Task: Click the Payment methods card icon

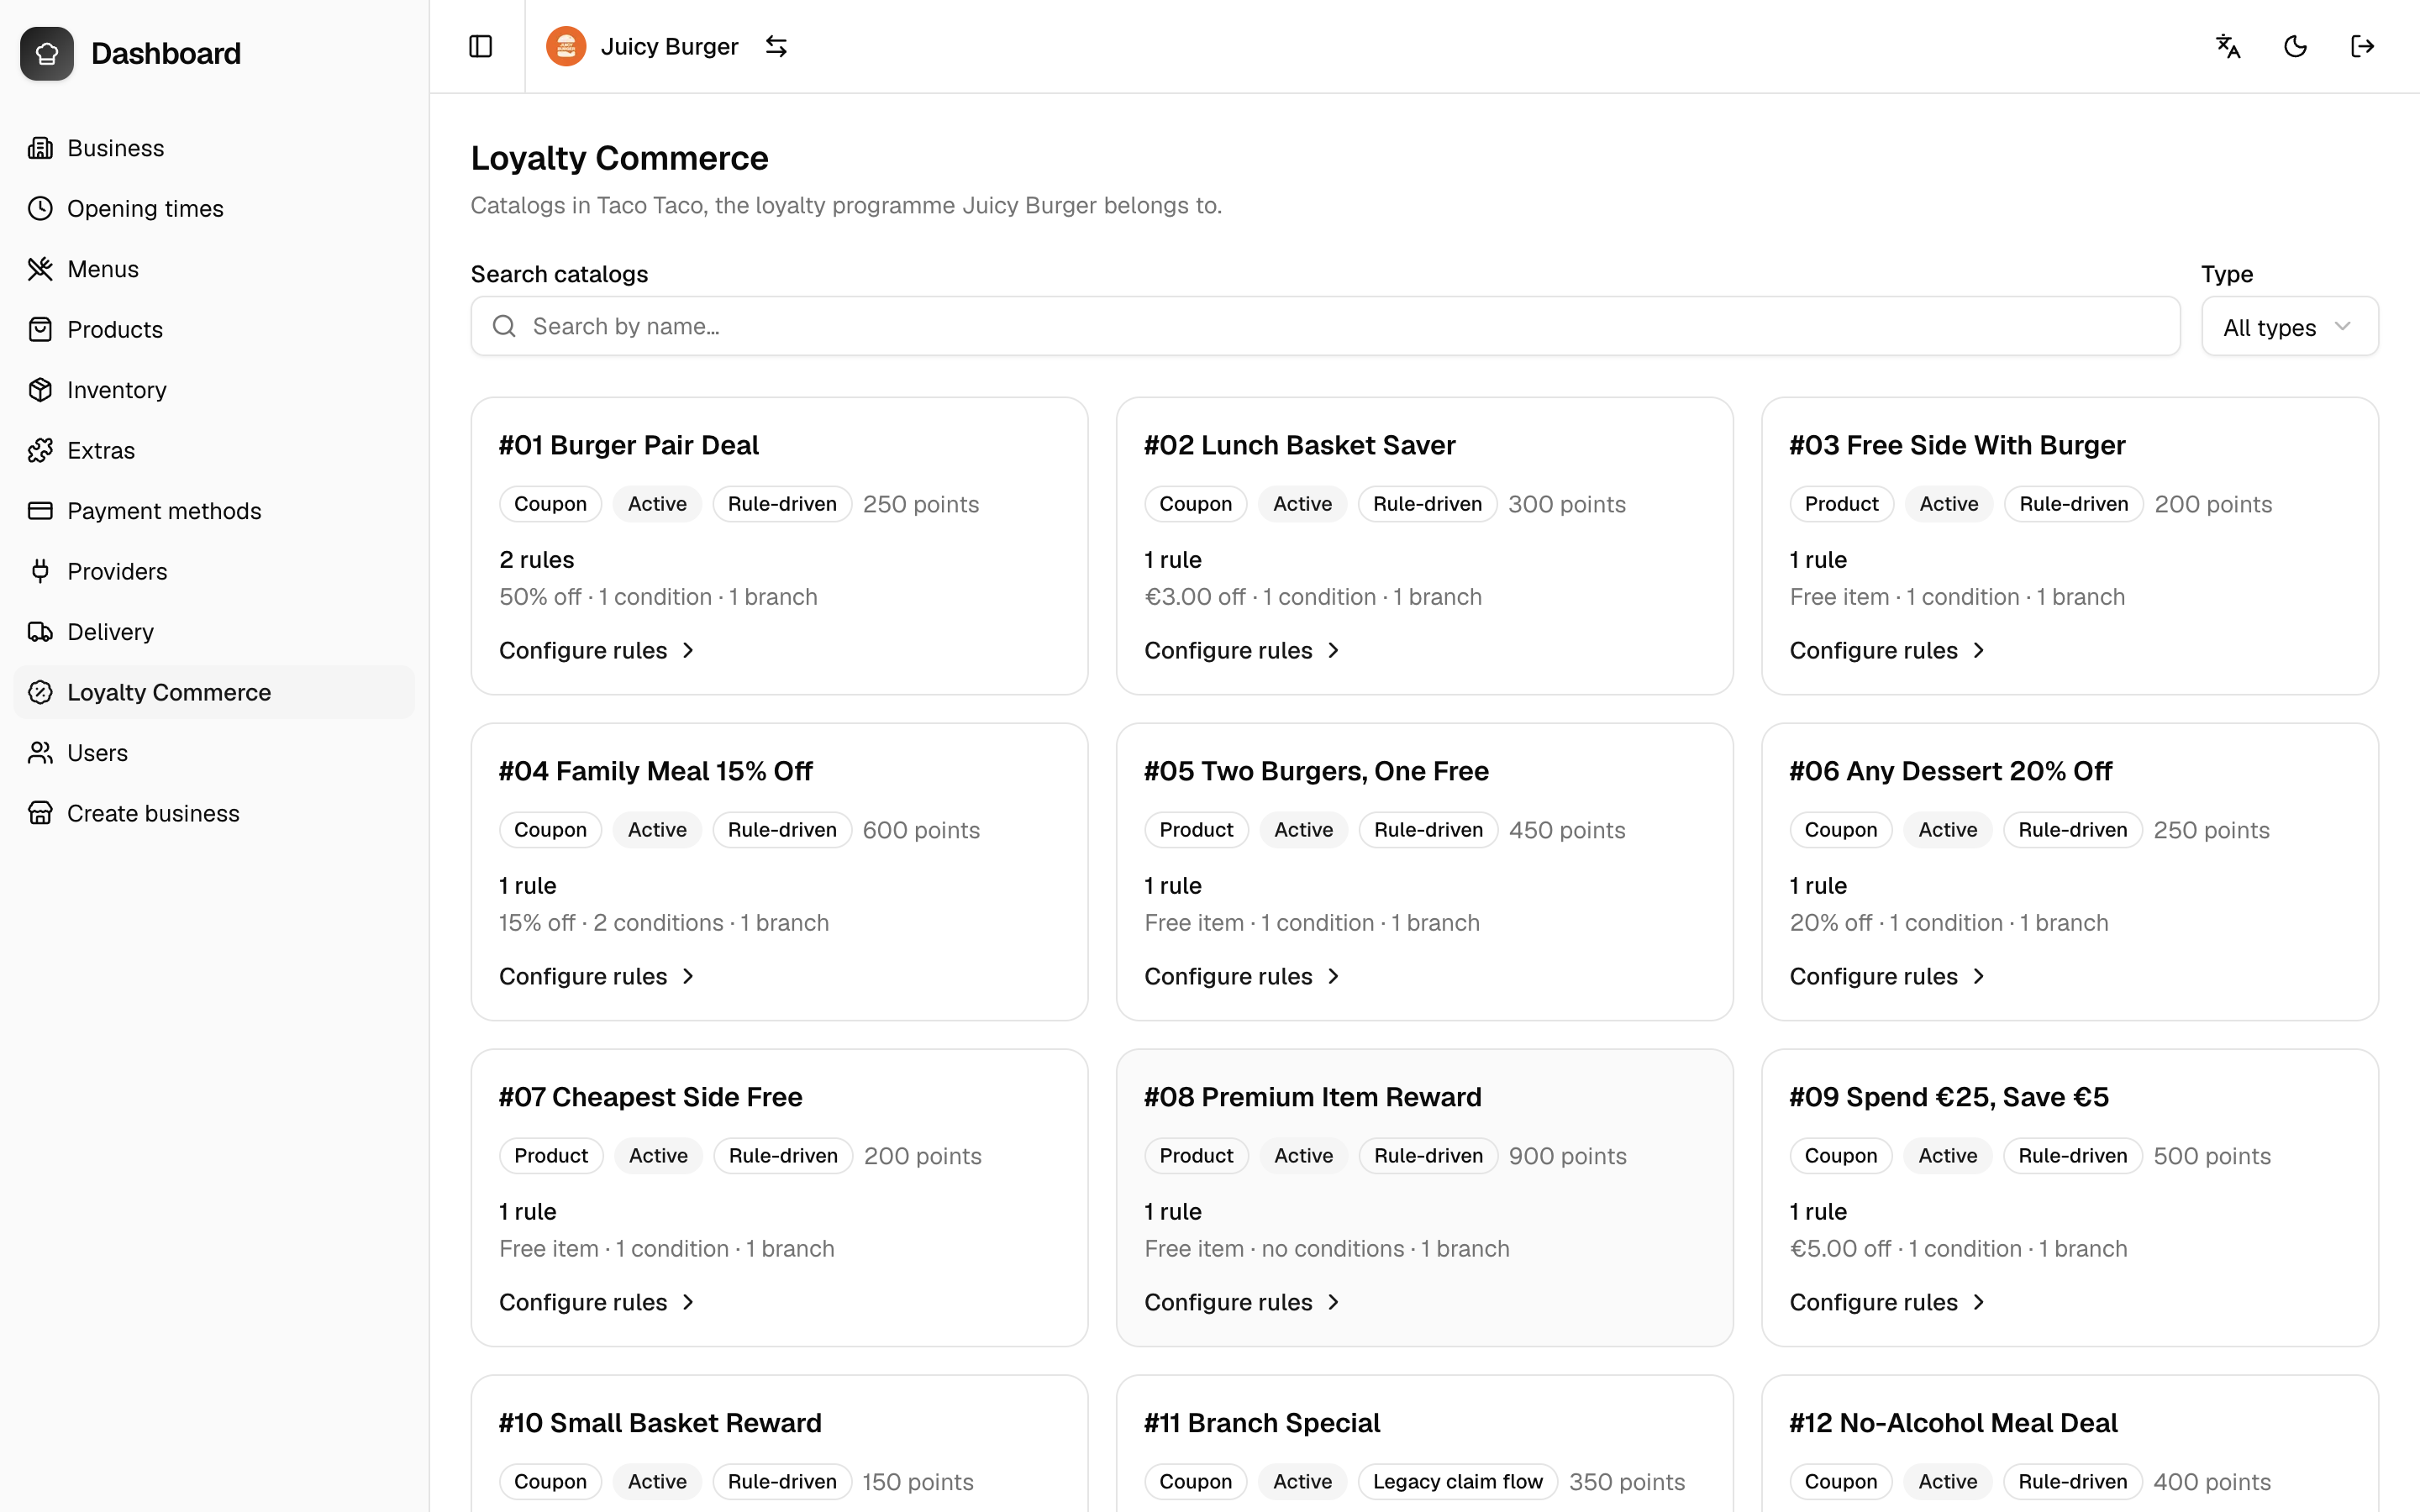Action: [x=40, y=511]
